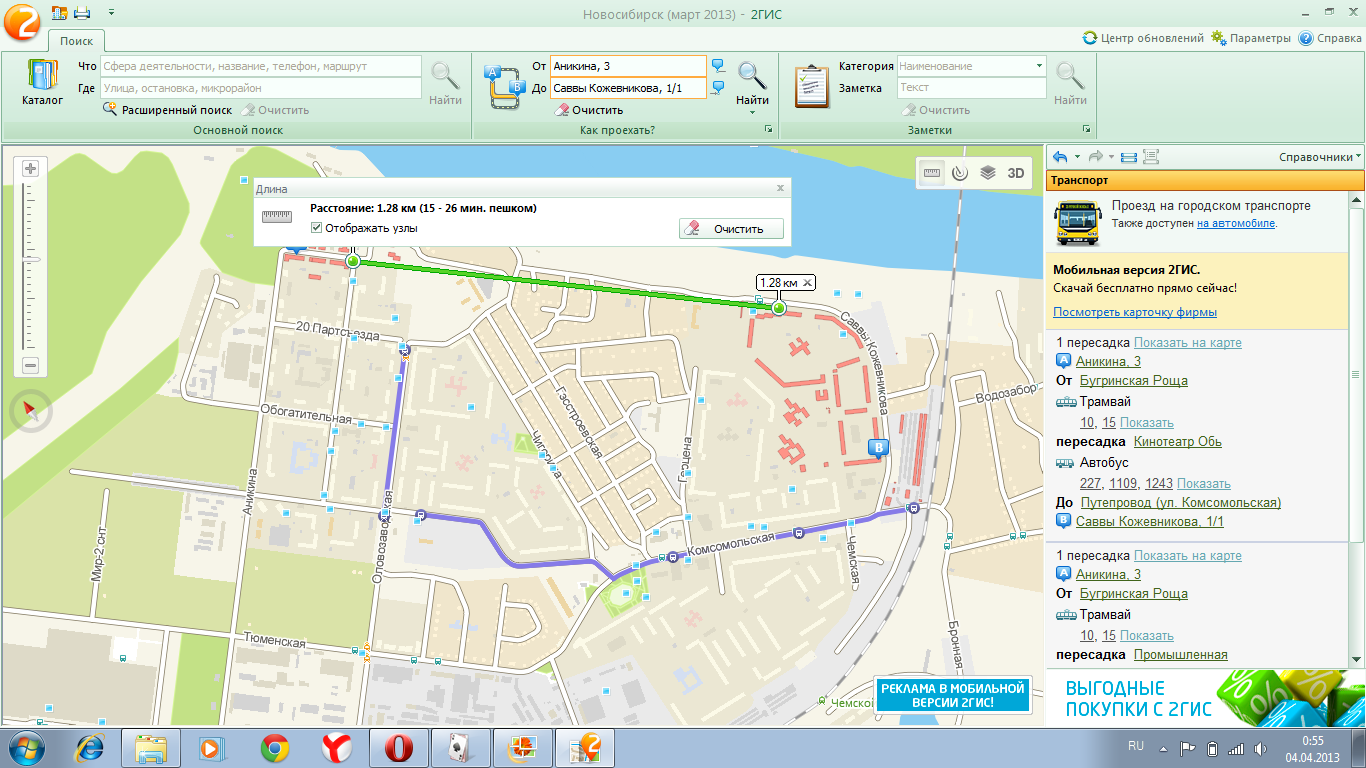
Task: Open the map layers tool
Action: tap(988, 172)
